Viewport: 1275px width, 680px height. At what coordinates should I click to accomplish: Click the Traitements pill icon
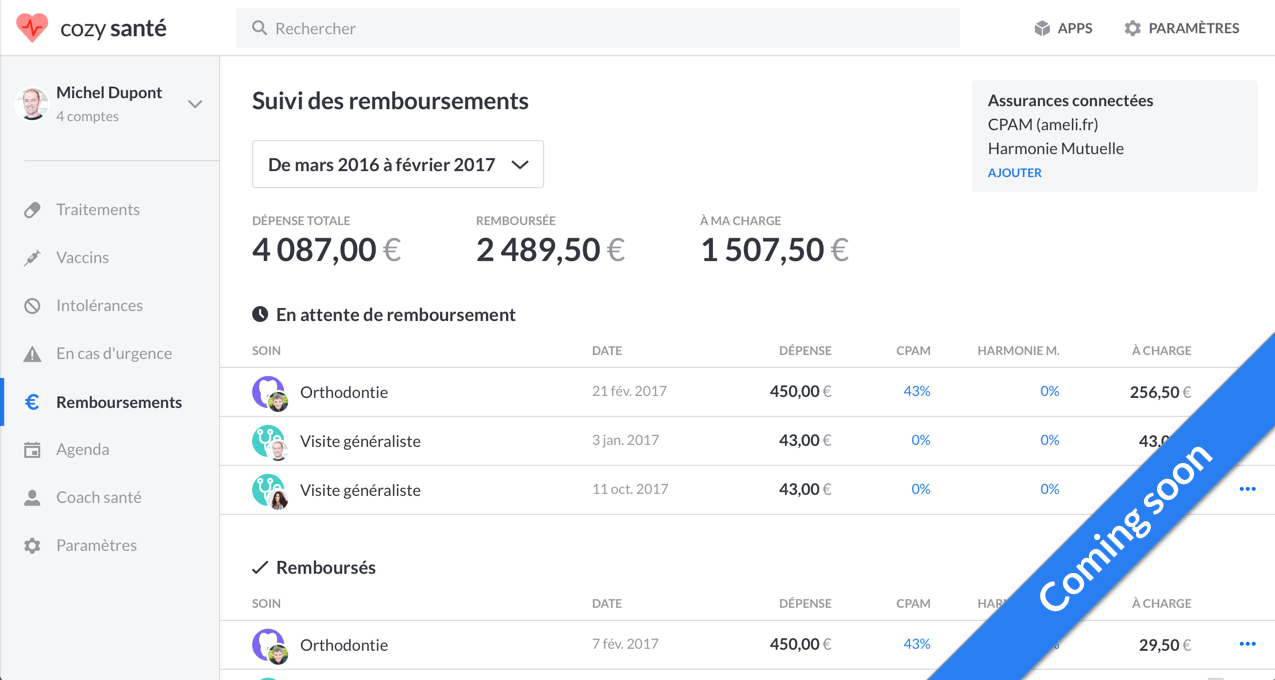(x=32, y=210)
